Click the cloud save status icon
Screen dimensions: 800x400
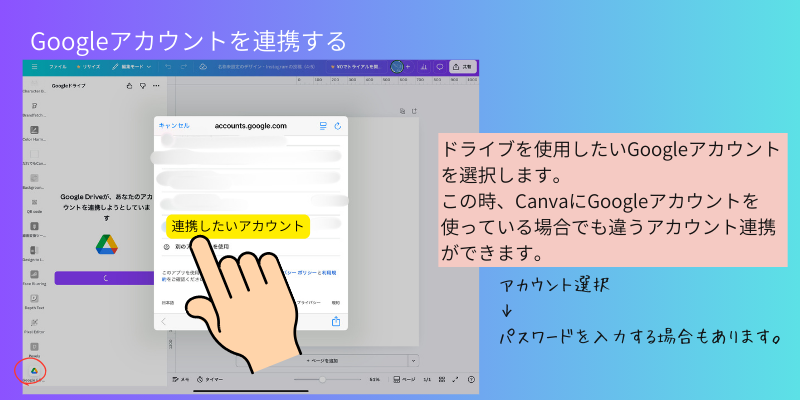coord(203,67)
